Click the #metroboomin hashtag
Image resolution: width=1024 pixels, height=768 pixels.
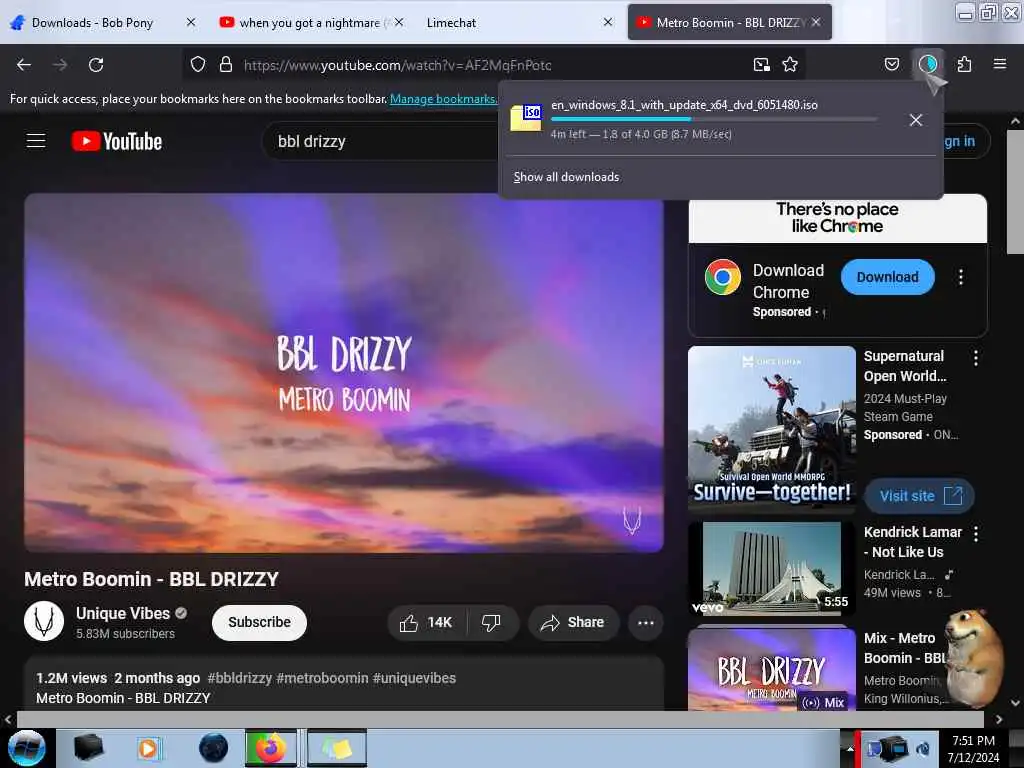[322, 679]
